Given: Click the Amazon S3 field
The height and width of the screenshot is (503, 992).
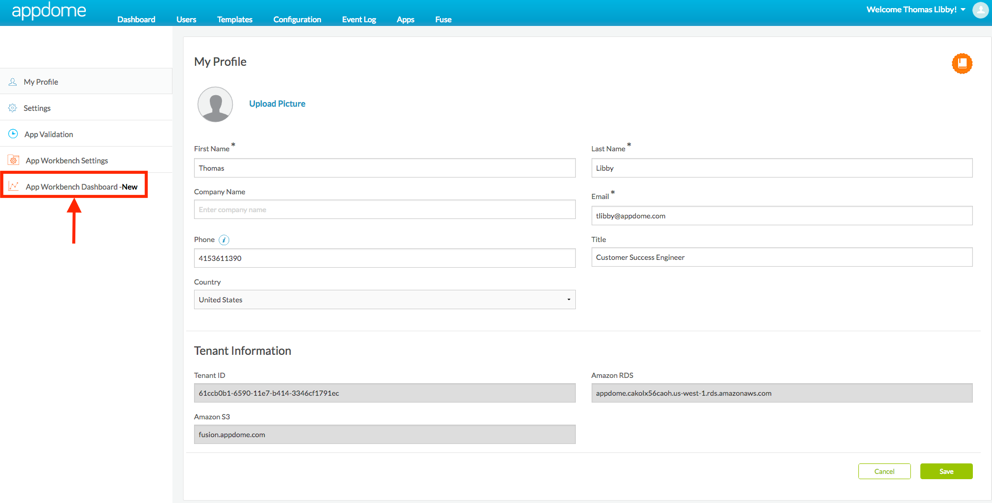Looking at the screenshot, I should tap(385, 435).
